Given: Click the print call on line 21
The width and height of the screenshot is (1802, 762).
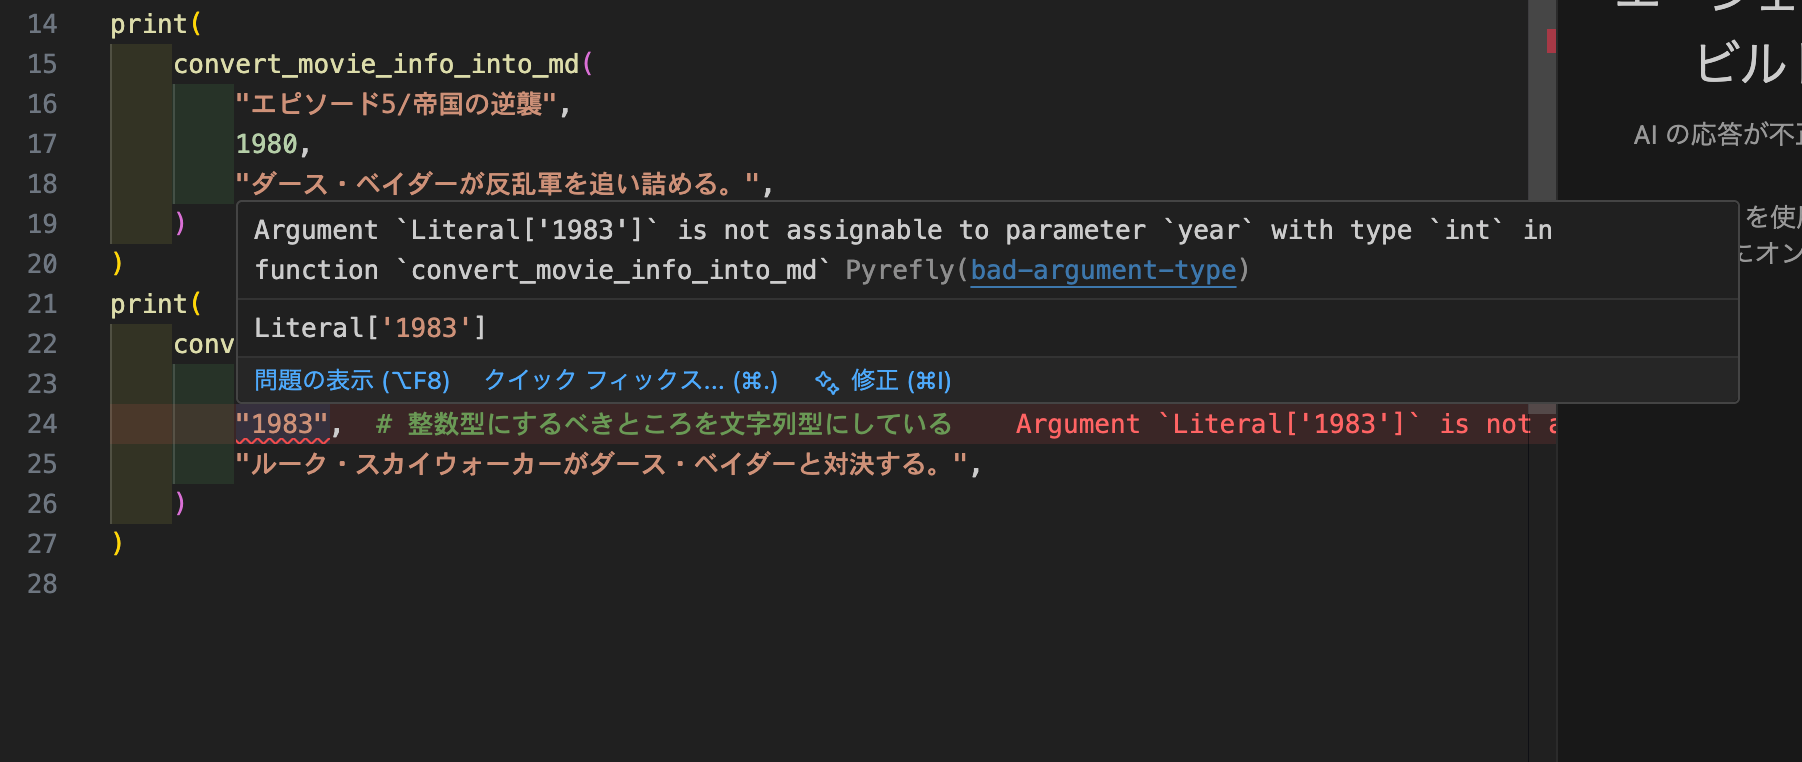Looking at the screenshot, I should 148,305.
